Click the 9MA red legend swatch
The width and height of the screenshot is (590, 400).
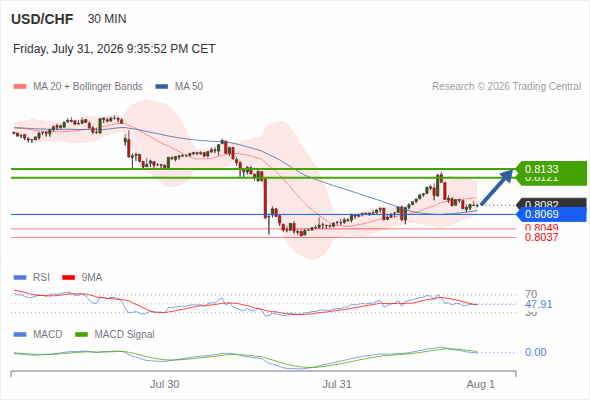pos(68,278)
